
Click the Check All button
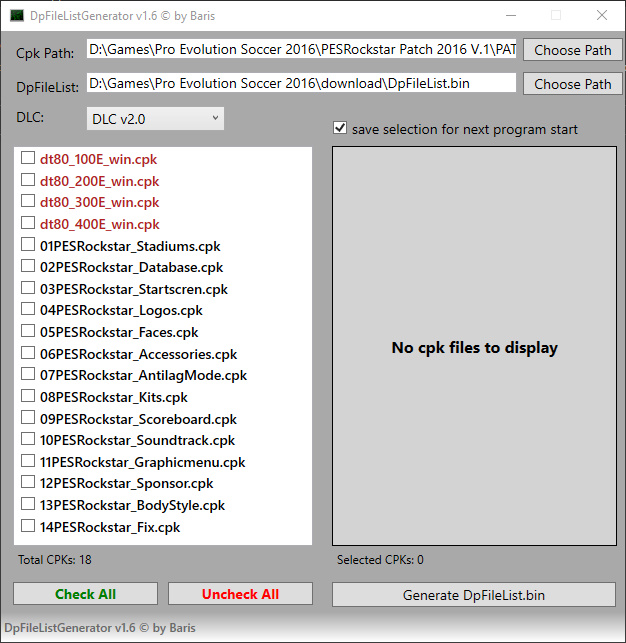tap(85, 594)
